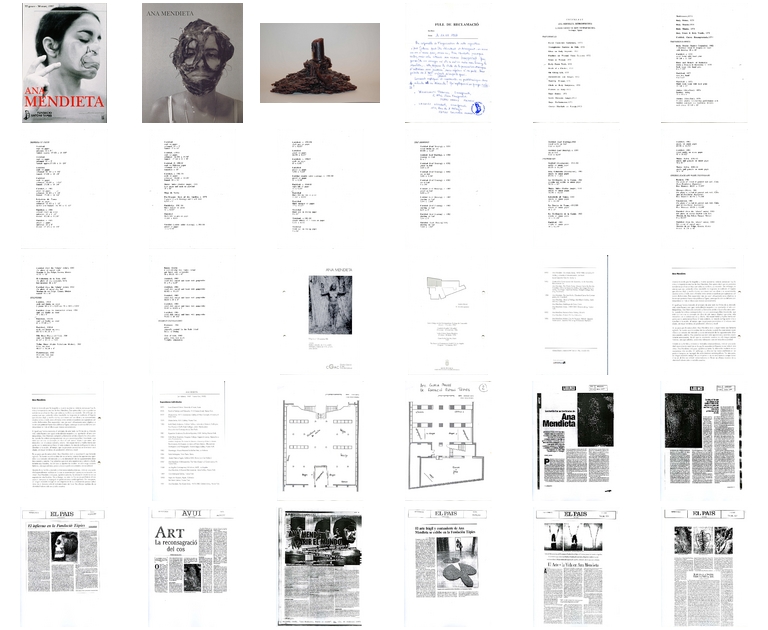Open the AVUI Art La reconsagració del cos clipping
The width and height of the screenshot is (768, 630).
pos(192,567)
